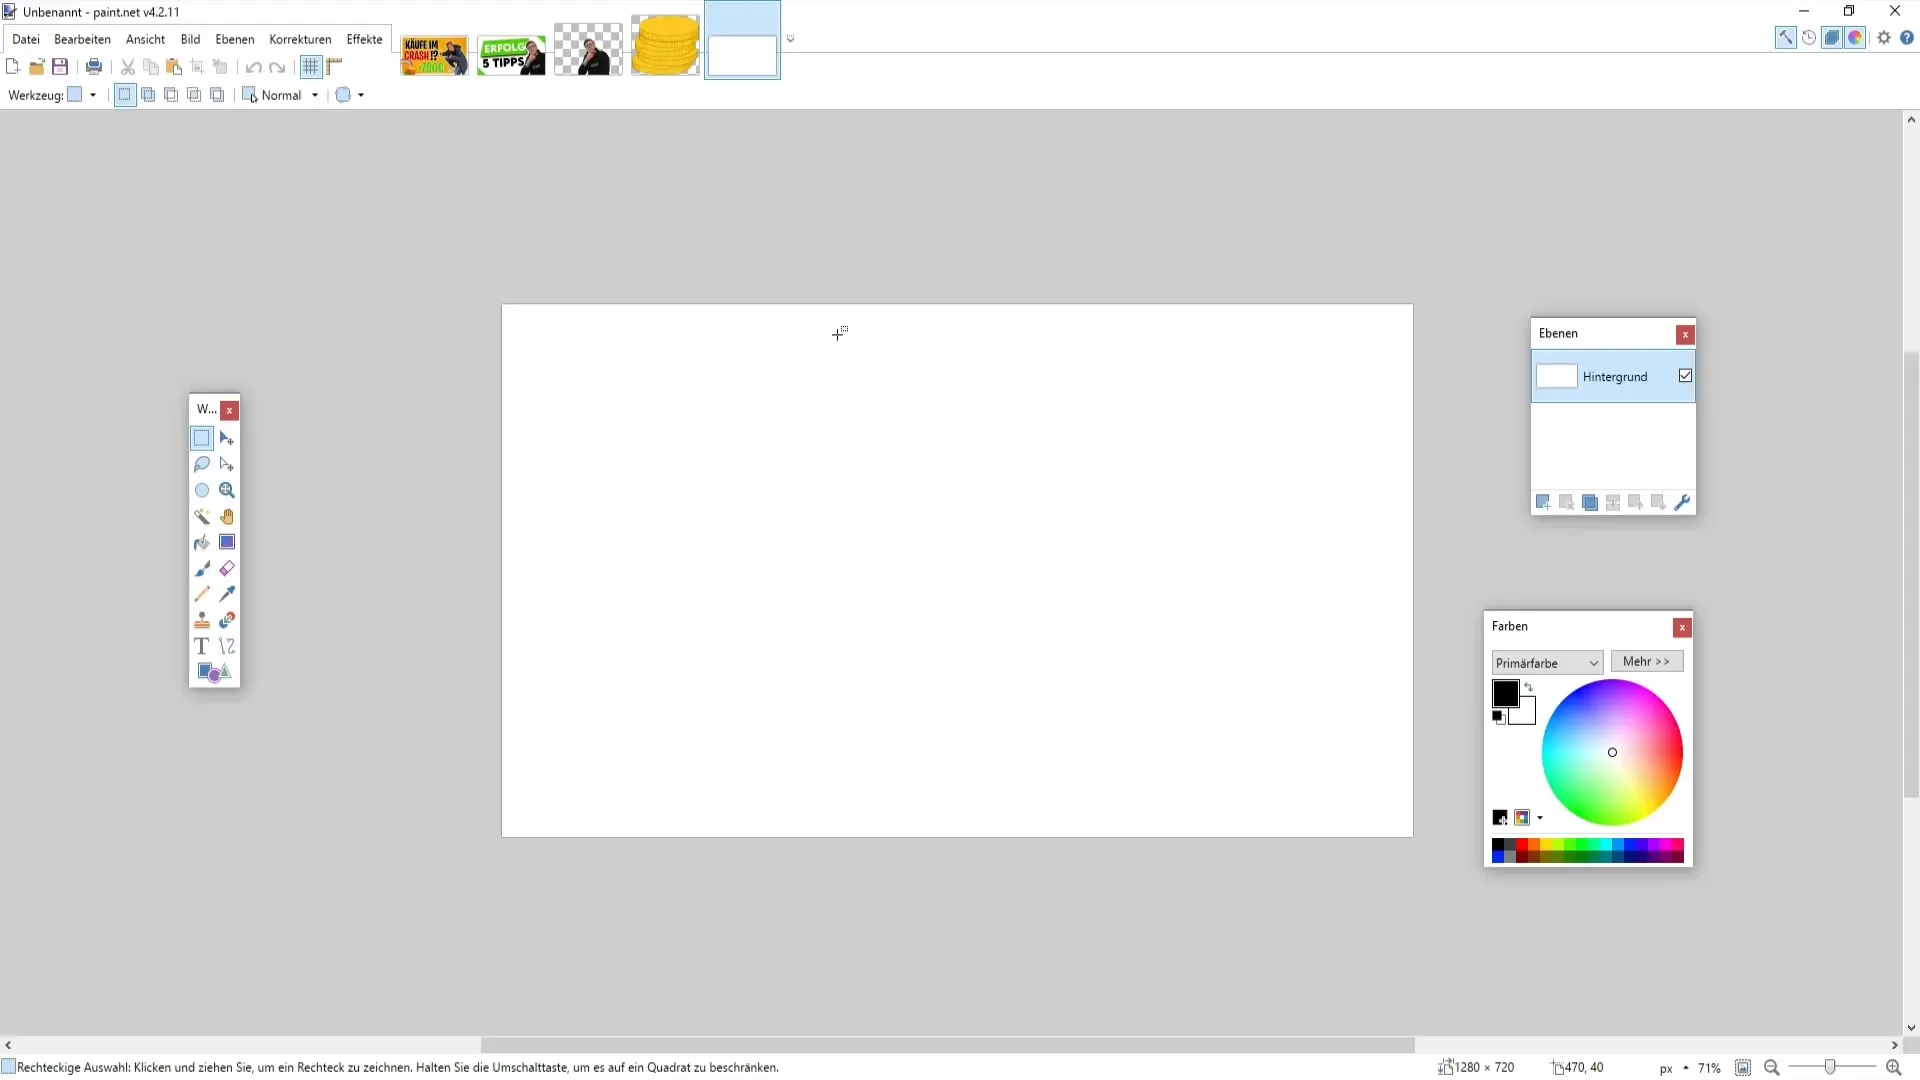The height and width of the screenshot is (1080, 1920).
Task: Open the Werkzeug tool chooser dropdown
Action: (x=93, y=95)
